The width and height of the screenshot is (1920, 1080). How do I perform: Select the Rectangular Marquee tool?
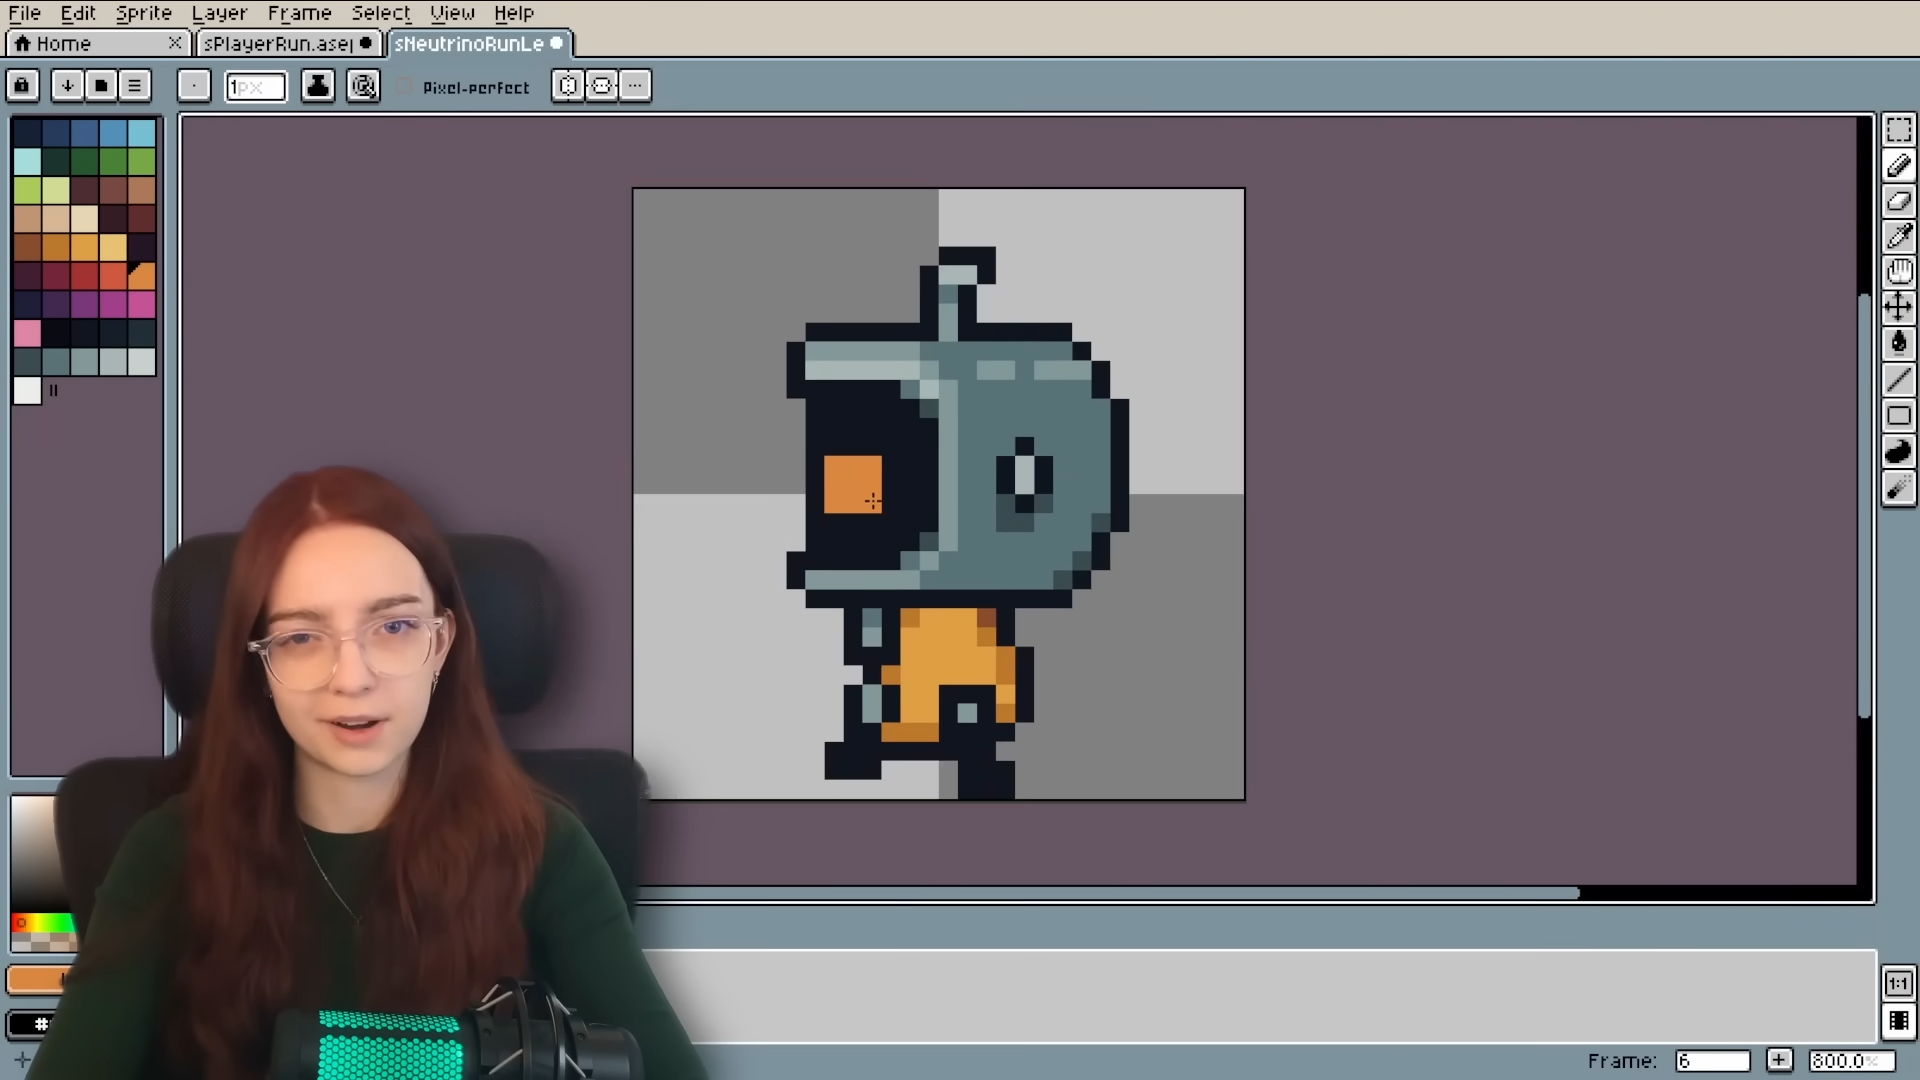1898,131
